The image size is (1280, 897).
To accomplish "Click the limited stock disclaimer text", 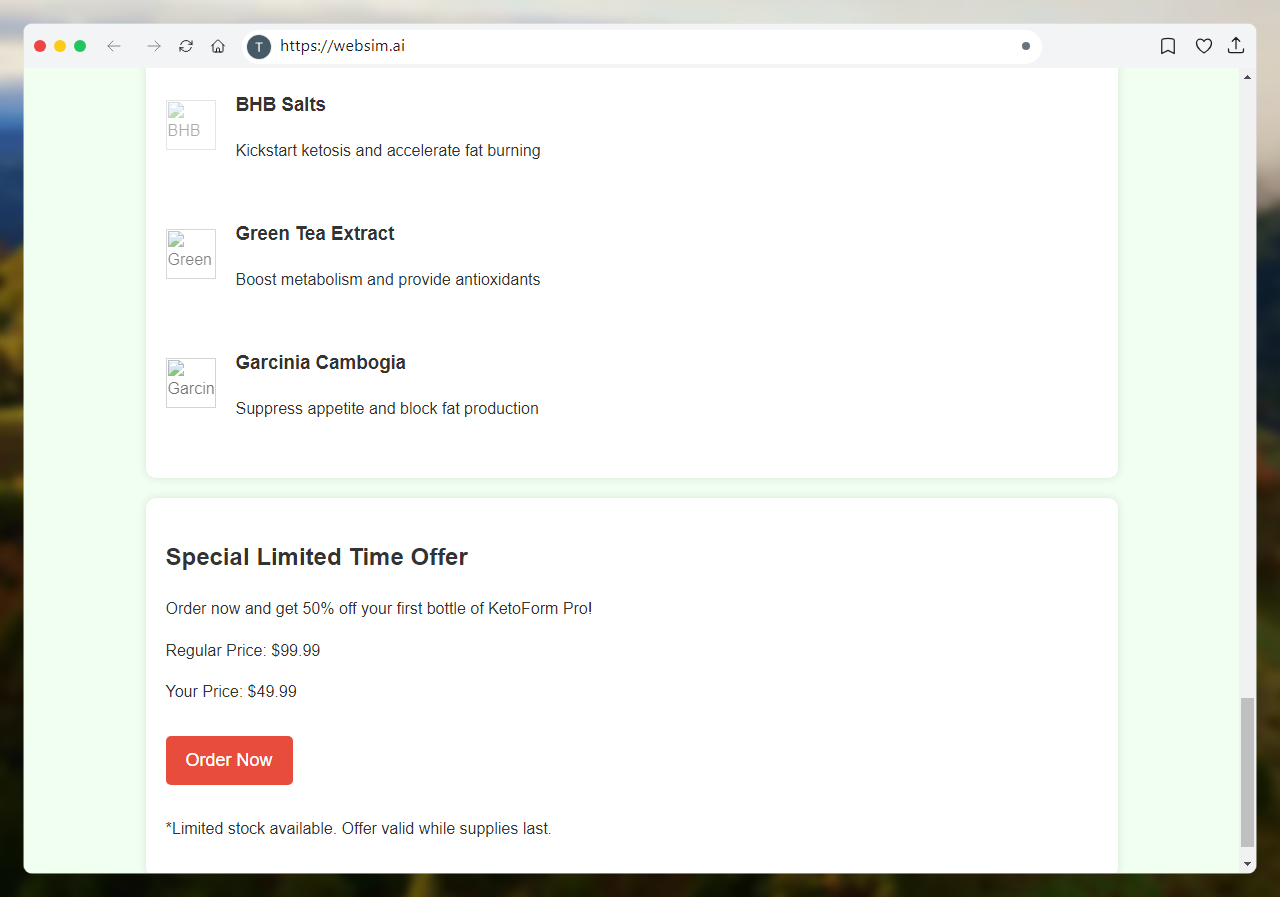I will [x=359, y=828].
